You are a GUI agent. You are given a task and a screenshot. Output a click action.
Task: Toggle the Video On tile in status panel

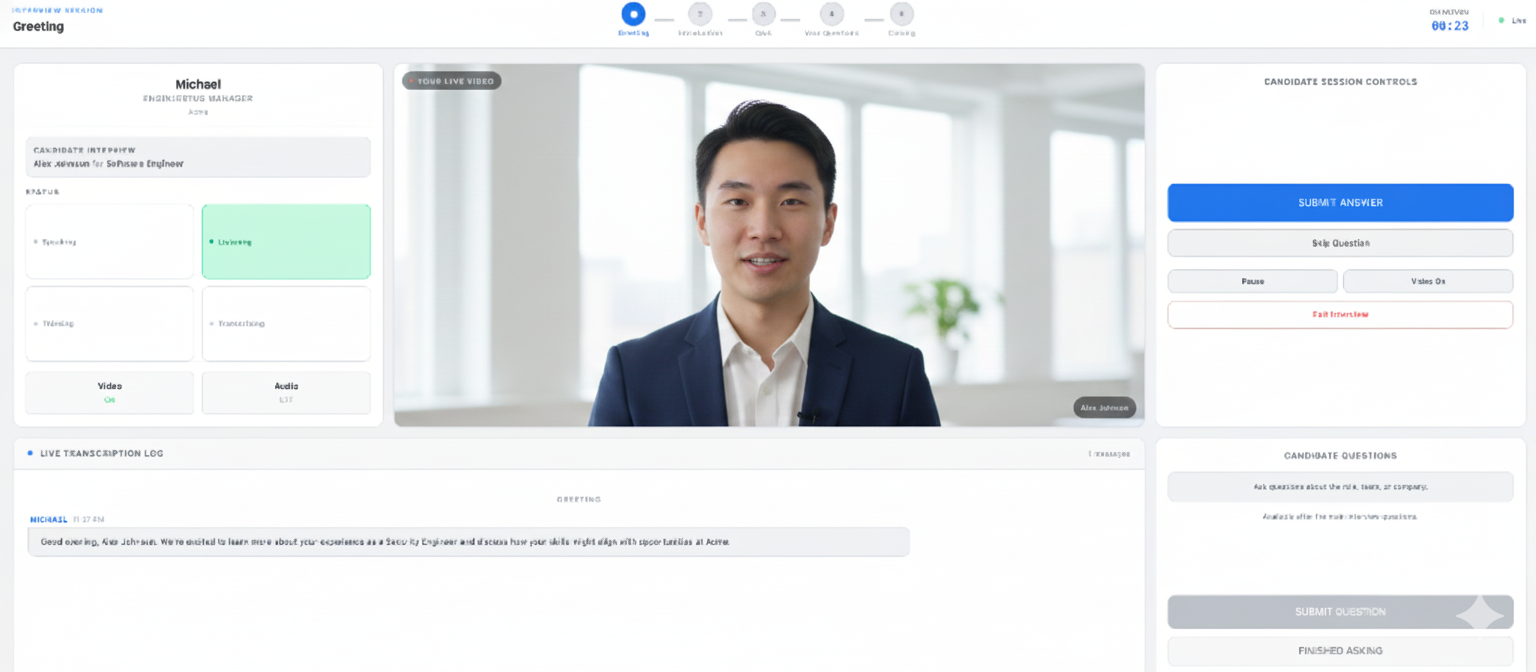[110, 392]
